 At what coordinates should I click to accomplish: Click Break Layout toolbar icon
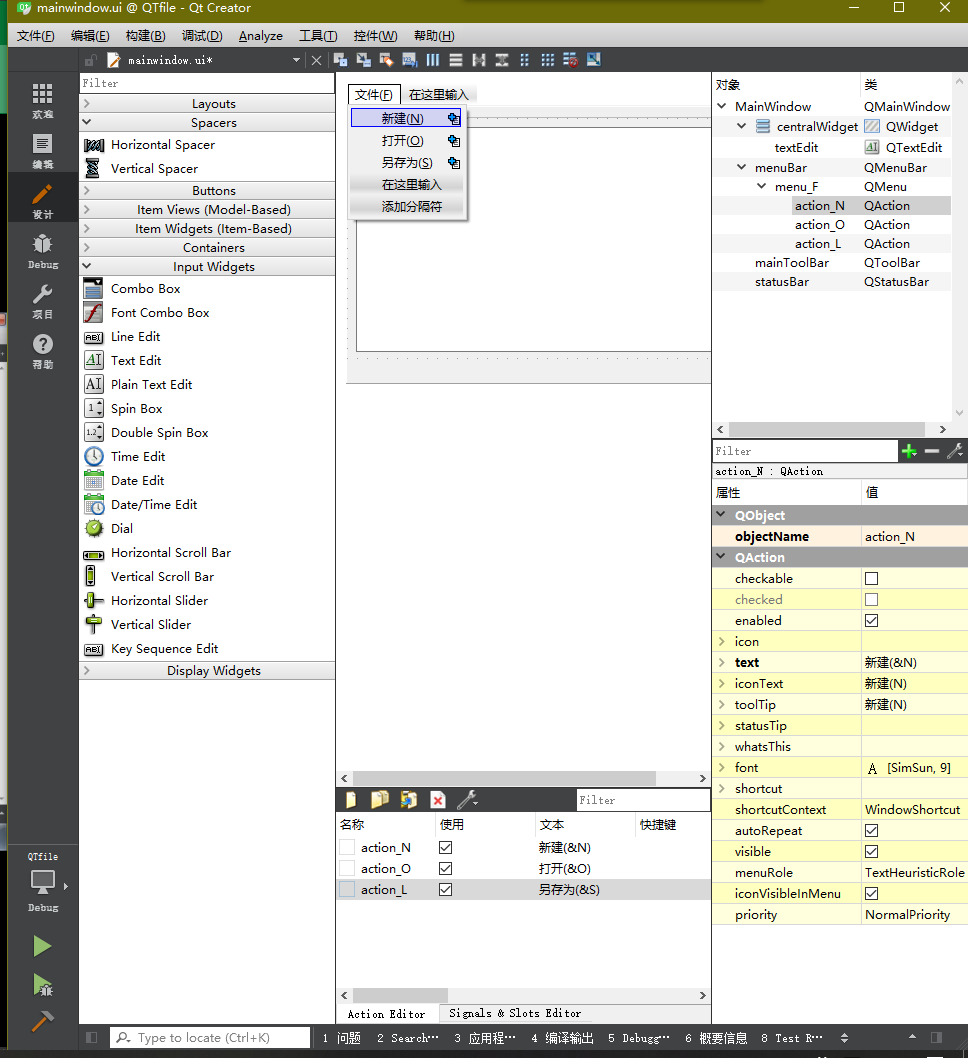click(571, 60)
